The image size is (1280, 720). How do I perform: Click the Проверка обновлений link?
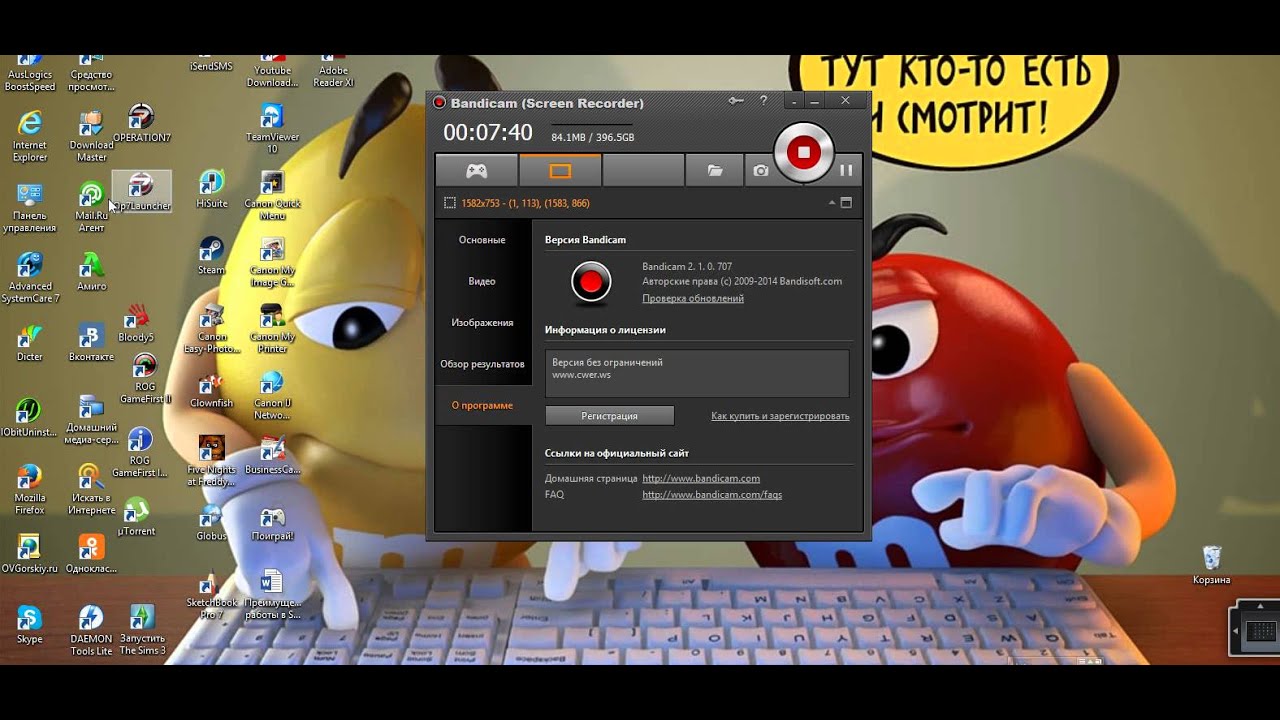pyautogui.click(x=693, y=298)
